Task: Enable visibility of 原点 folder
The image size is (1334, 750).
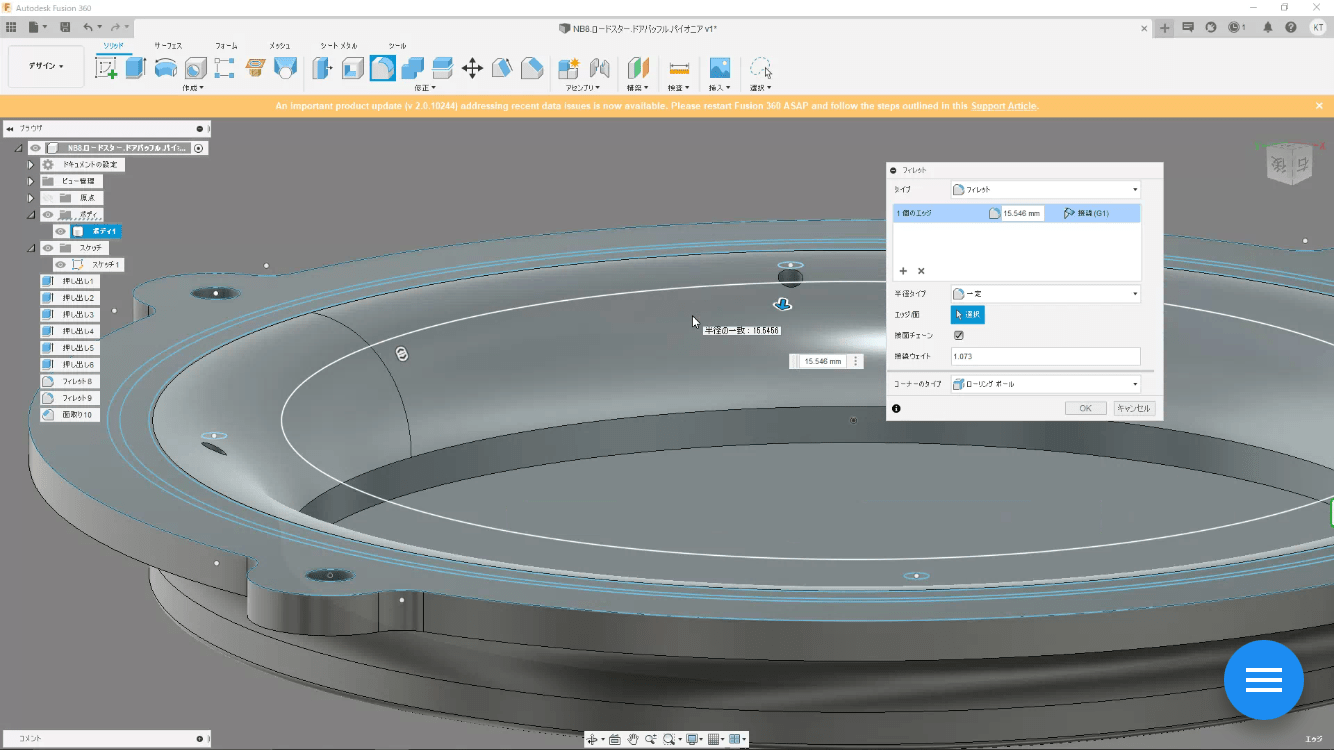Action: point(47,198)
